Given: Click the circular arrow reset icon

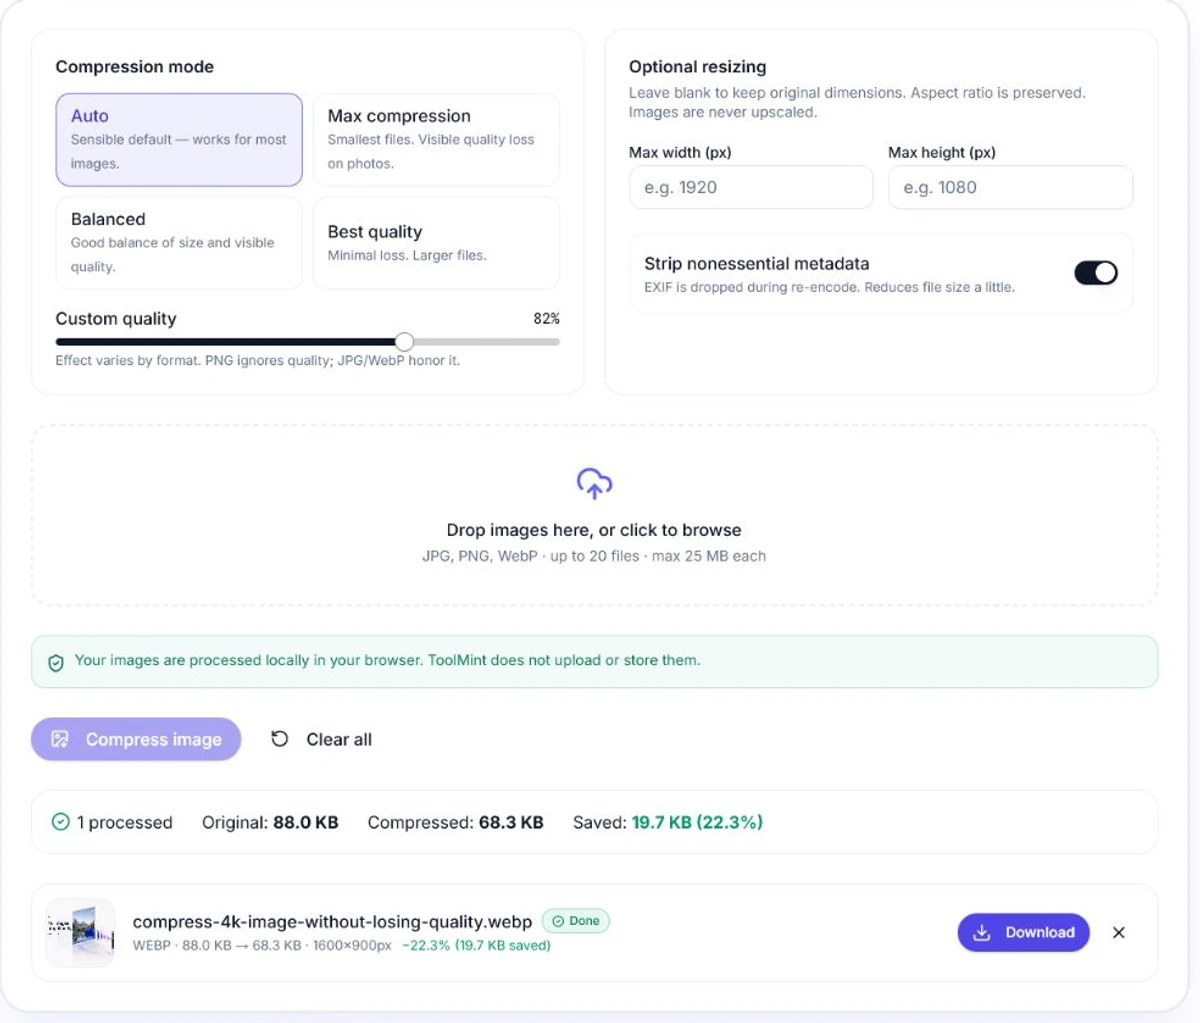Looking at the screenshot, I should [x=280, y=739].
